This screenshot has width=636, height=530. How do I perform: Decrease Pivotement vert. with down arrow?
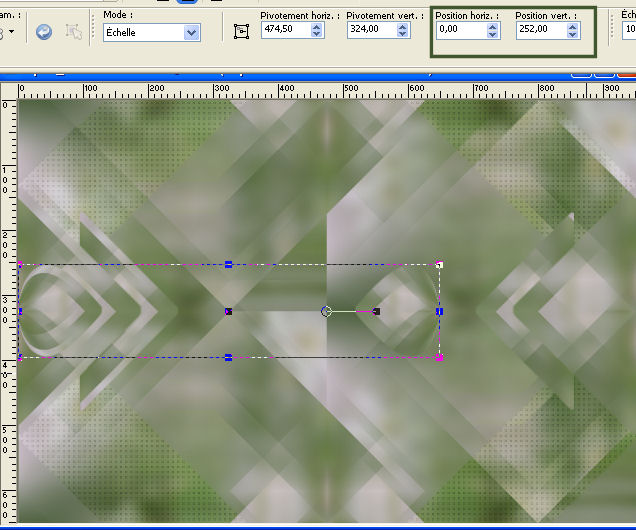(x=402, y=34)
